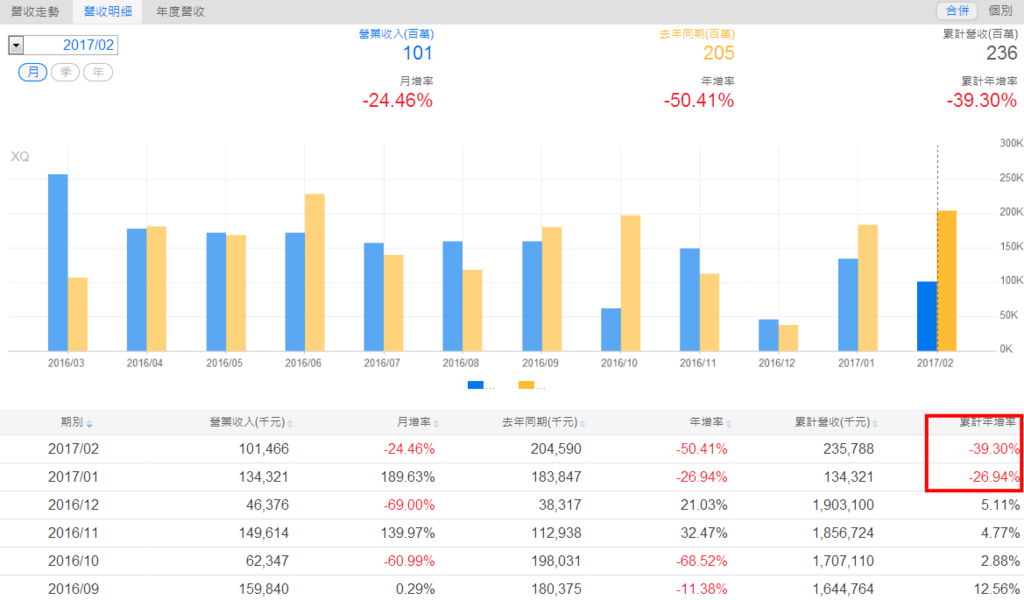Click revenue cell 149,614
The width and height of the screenshot is (1024, 600).
click(x=263, y=533)
